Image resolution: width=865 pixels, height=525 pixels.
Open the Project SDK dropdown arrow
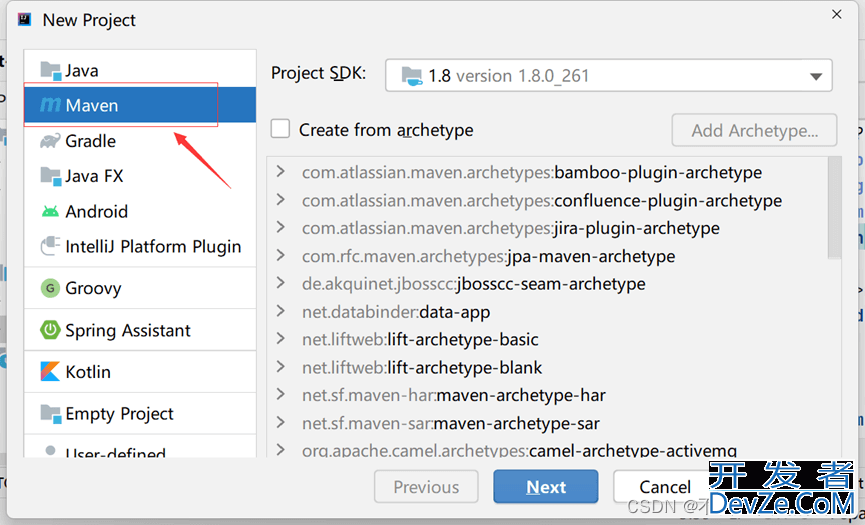pos(816,76)
